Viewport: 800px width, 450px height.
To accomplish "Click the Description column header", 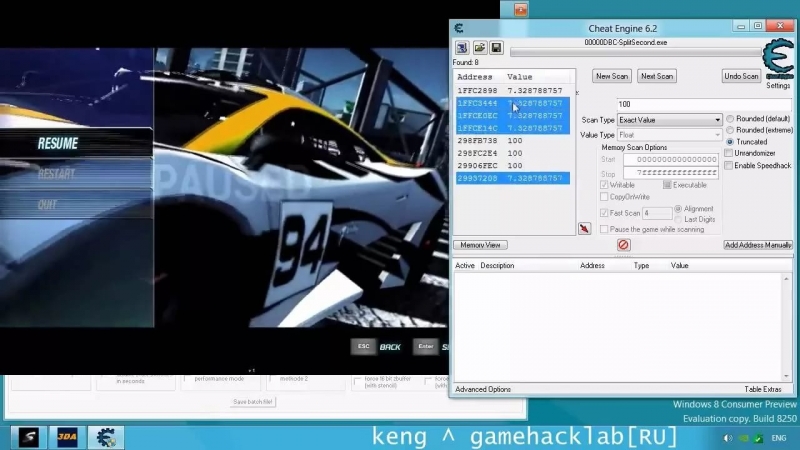I will pos(497,266).
